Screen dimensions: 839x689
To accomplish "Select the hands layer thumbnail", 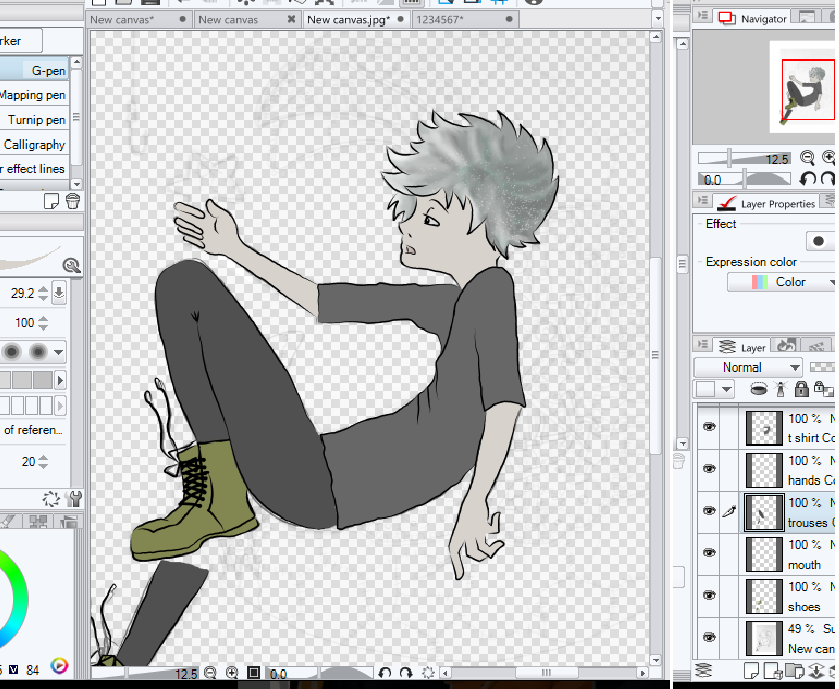I will pyautogui.click(x=765, y=469).
